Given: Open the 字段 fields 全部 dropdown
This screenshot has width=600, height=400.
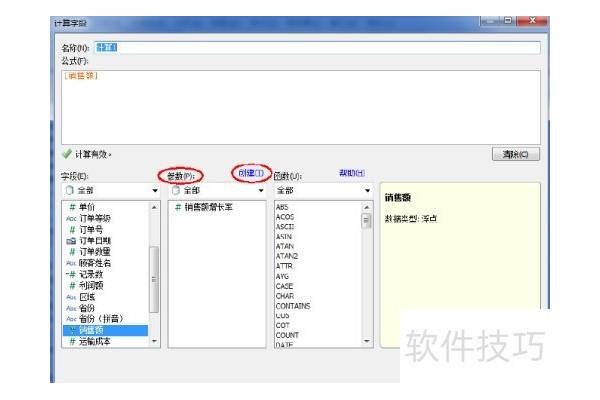Looking at the screenshot, I should pyautogui.click(x=111, y=190).
